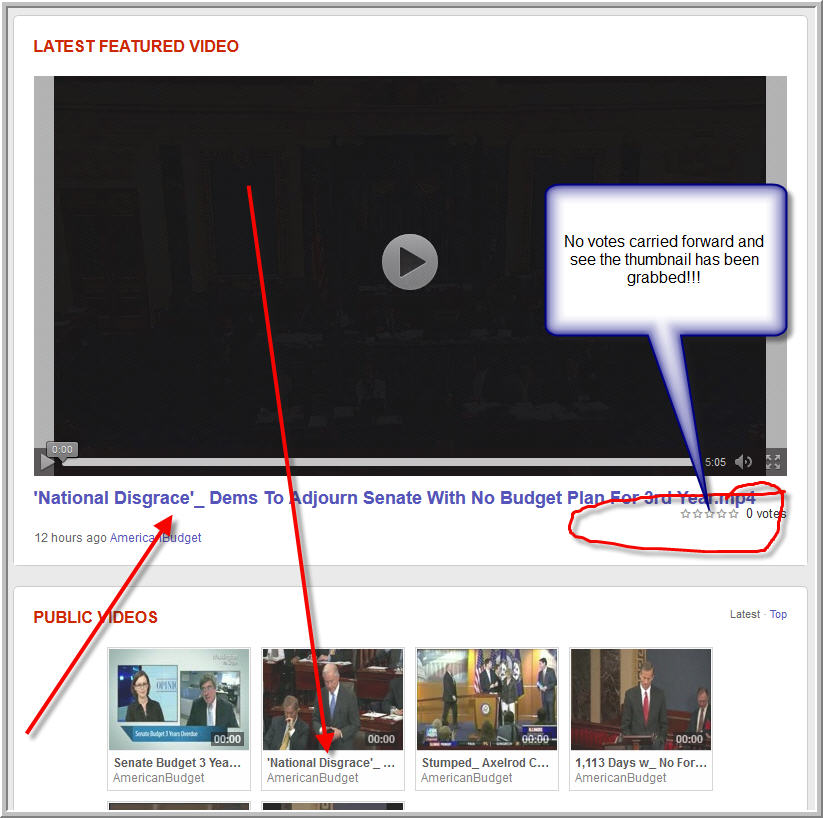
Task: Click the LATEST FEATURED VIDEO heading
Action: pos(136,46)
